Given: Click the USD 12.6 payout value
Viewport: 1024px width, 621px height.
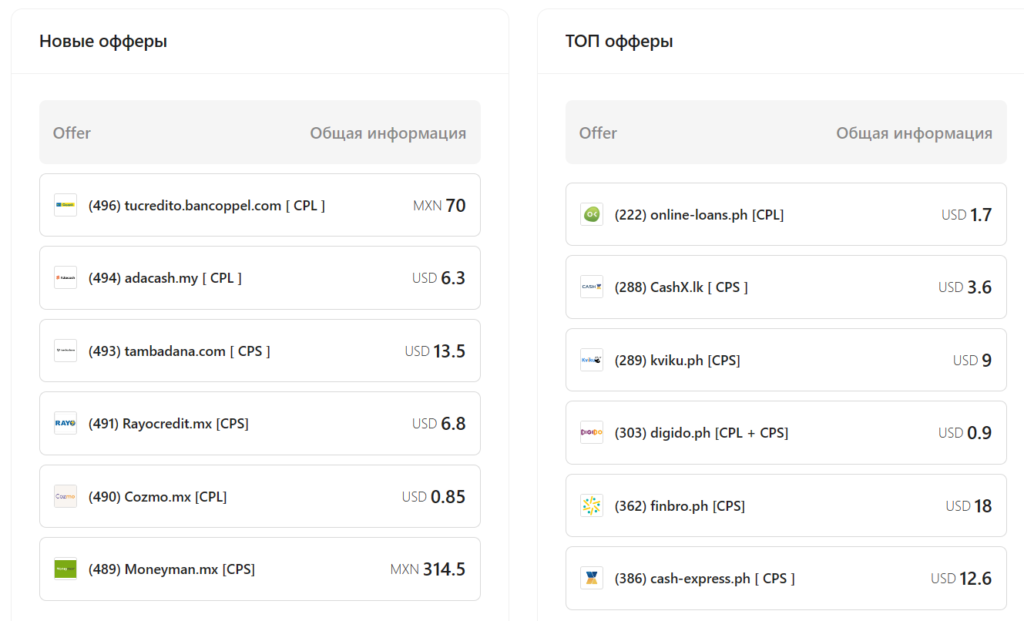Looking at the screenshot, I should pyautogui.click(x=961, y=578).
